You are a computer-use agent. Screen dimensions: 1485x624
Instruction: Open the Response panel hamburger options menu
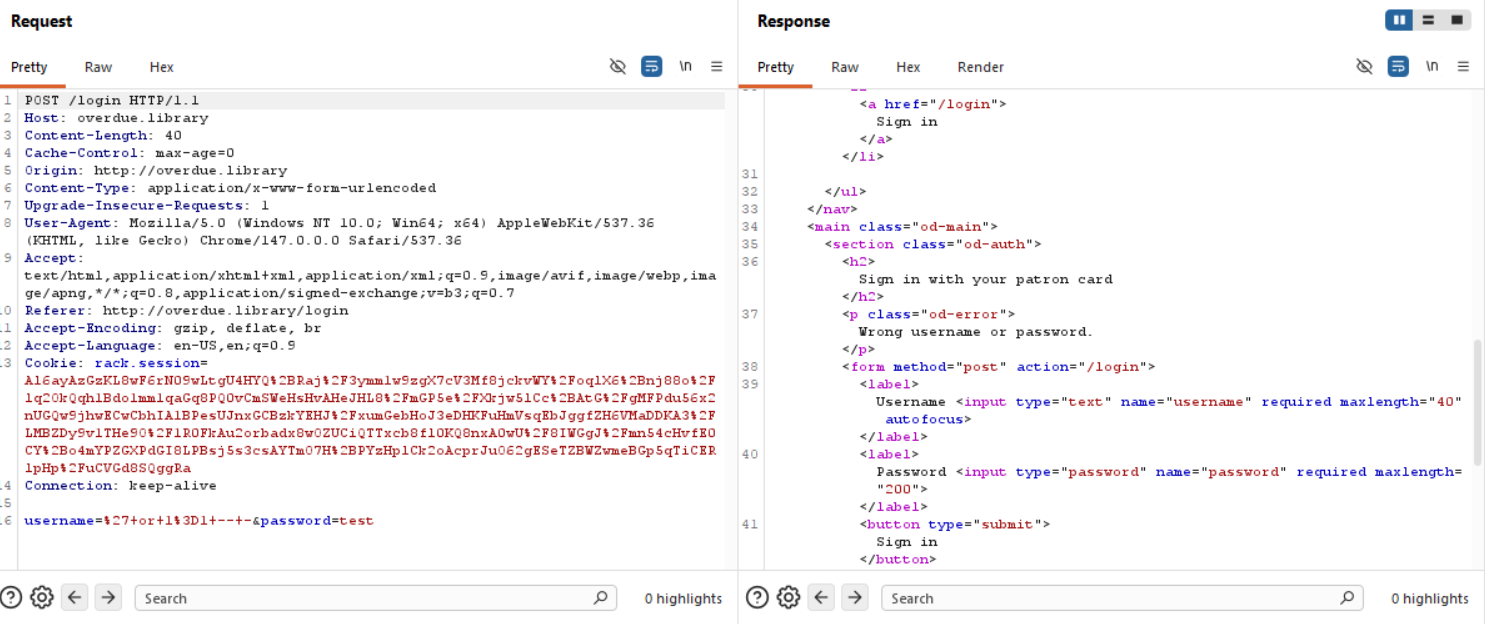1463,67
